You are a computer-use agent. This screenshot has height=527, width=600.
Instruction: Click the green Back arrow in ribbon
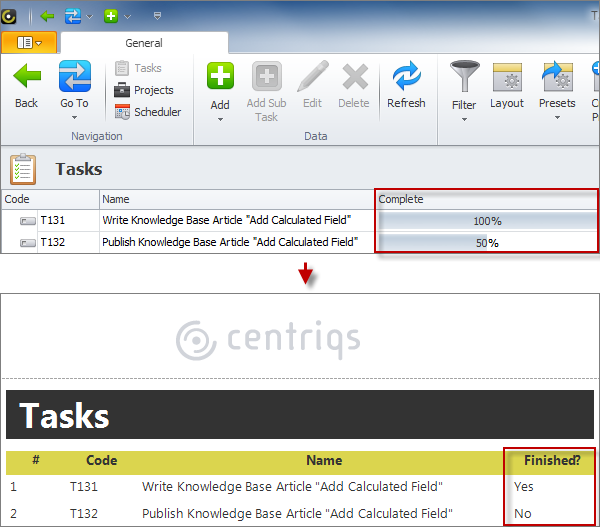click(26, 79)
